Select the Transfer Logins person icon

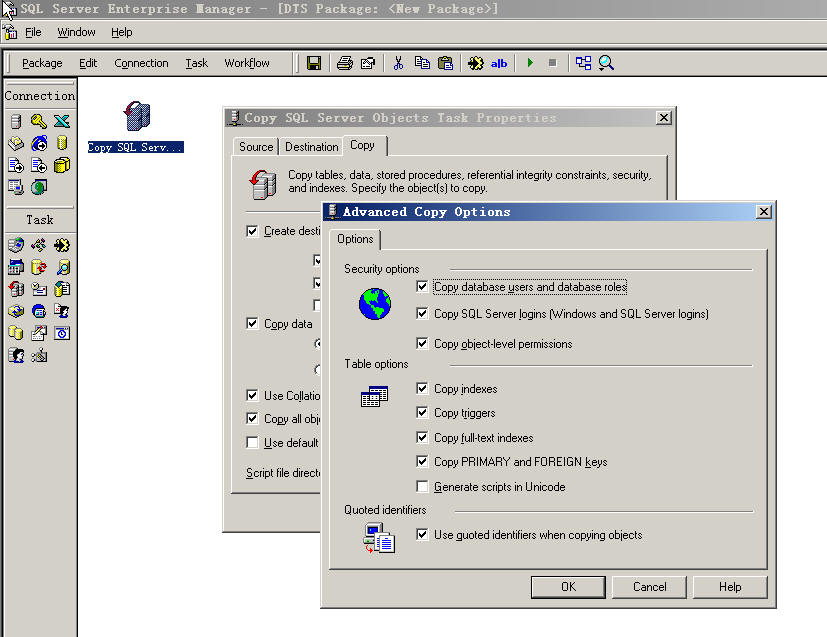pyautogui.click(x=16, y=355)
